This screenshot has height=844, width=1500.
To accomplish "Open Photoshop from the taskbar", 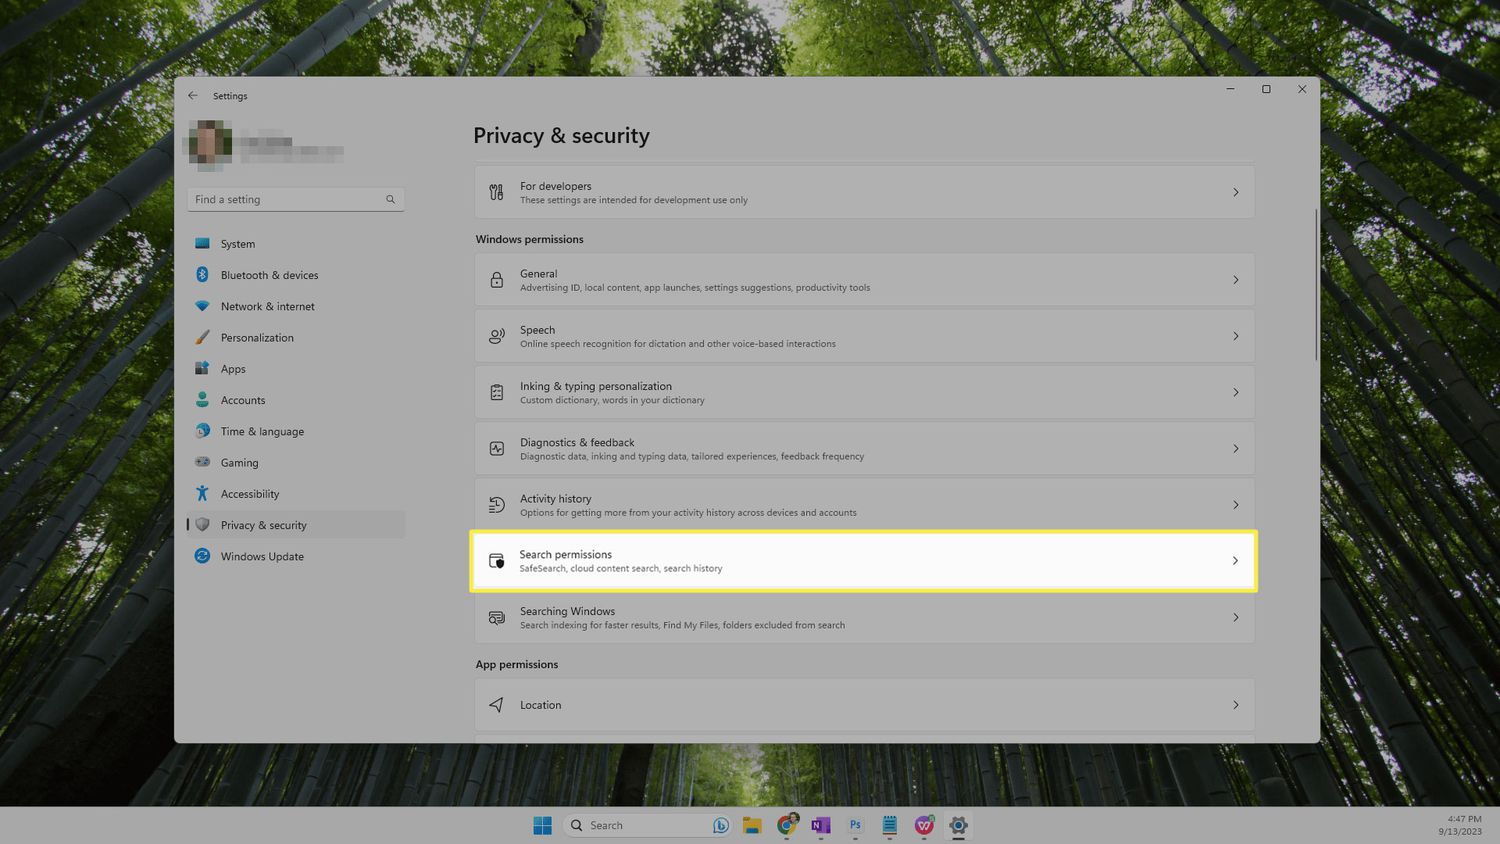I will pos(855,825).
